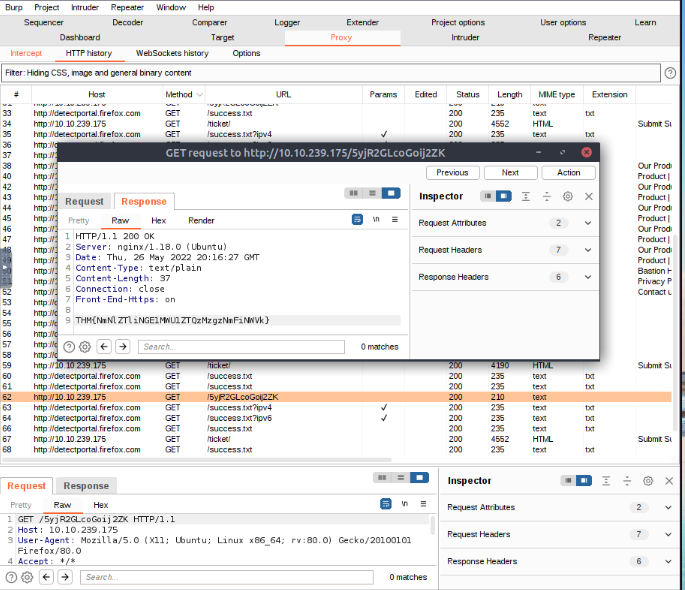The image size is (685, 590).
Task: Expand Request Attributes in popup Inspector
Action: click(588, 223)
